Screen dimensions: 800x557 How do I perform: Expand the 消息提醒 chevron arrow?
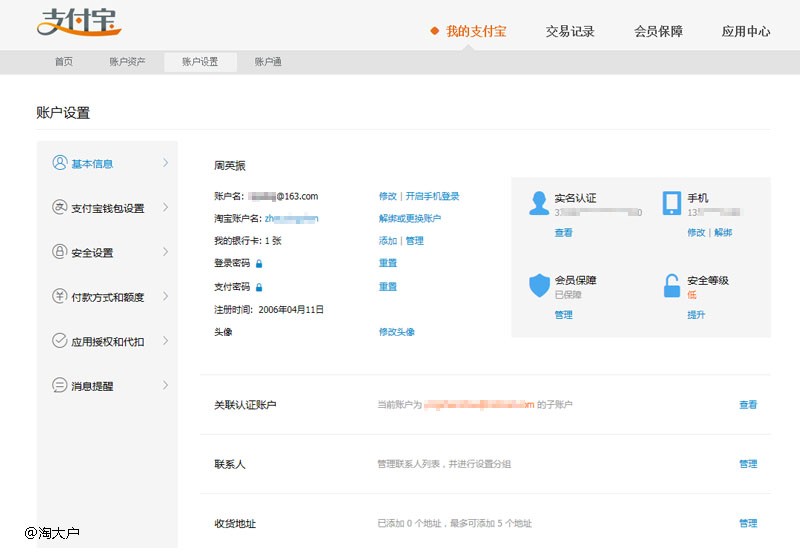(x=165, y=385)
